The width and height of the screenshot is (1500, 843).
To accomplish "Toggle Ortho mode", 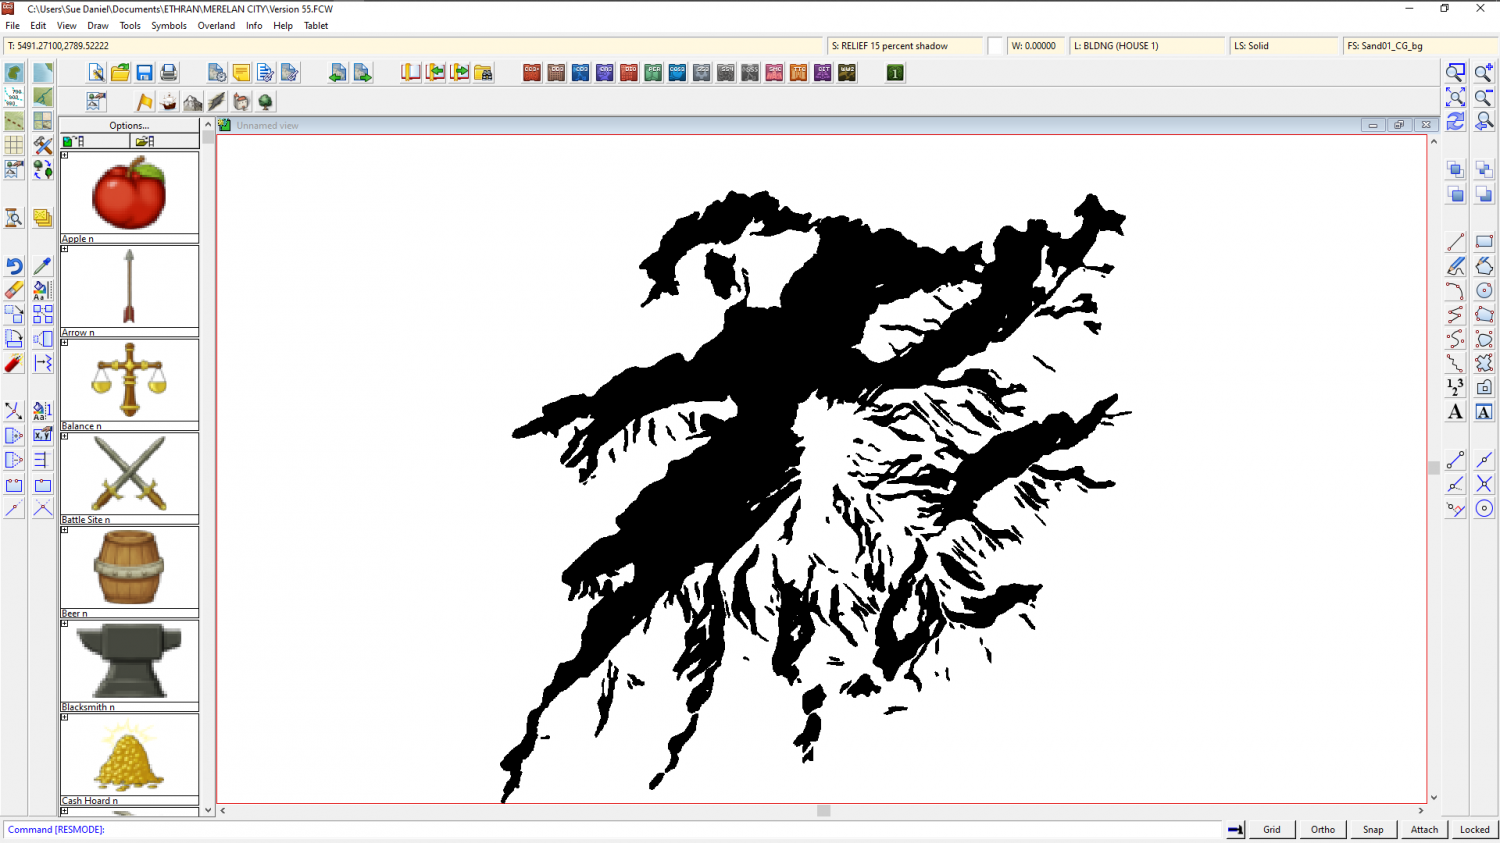I will (x=1323, y=829).
